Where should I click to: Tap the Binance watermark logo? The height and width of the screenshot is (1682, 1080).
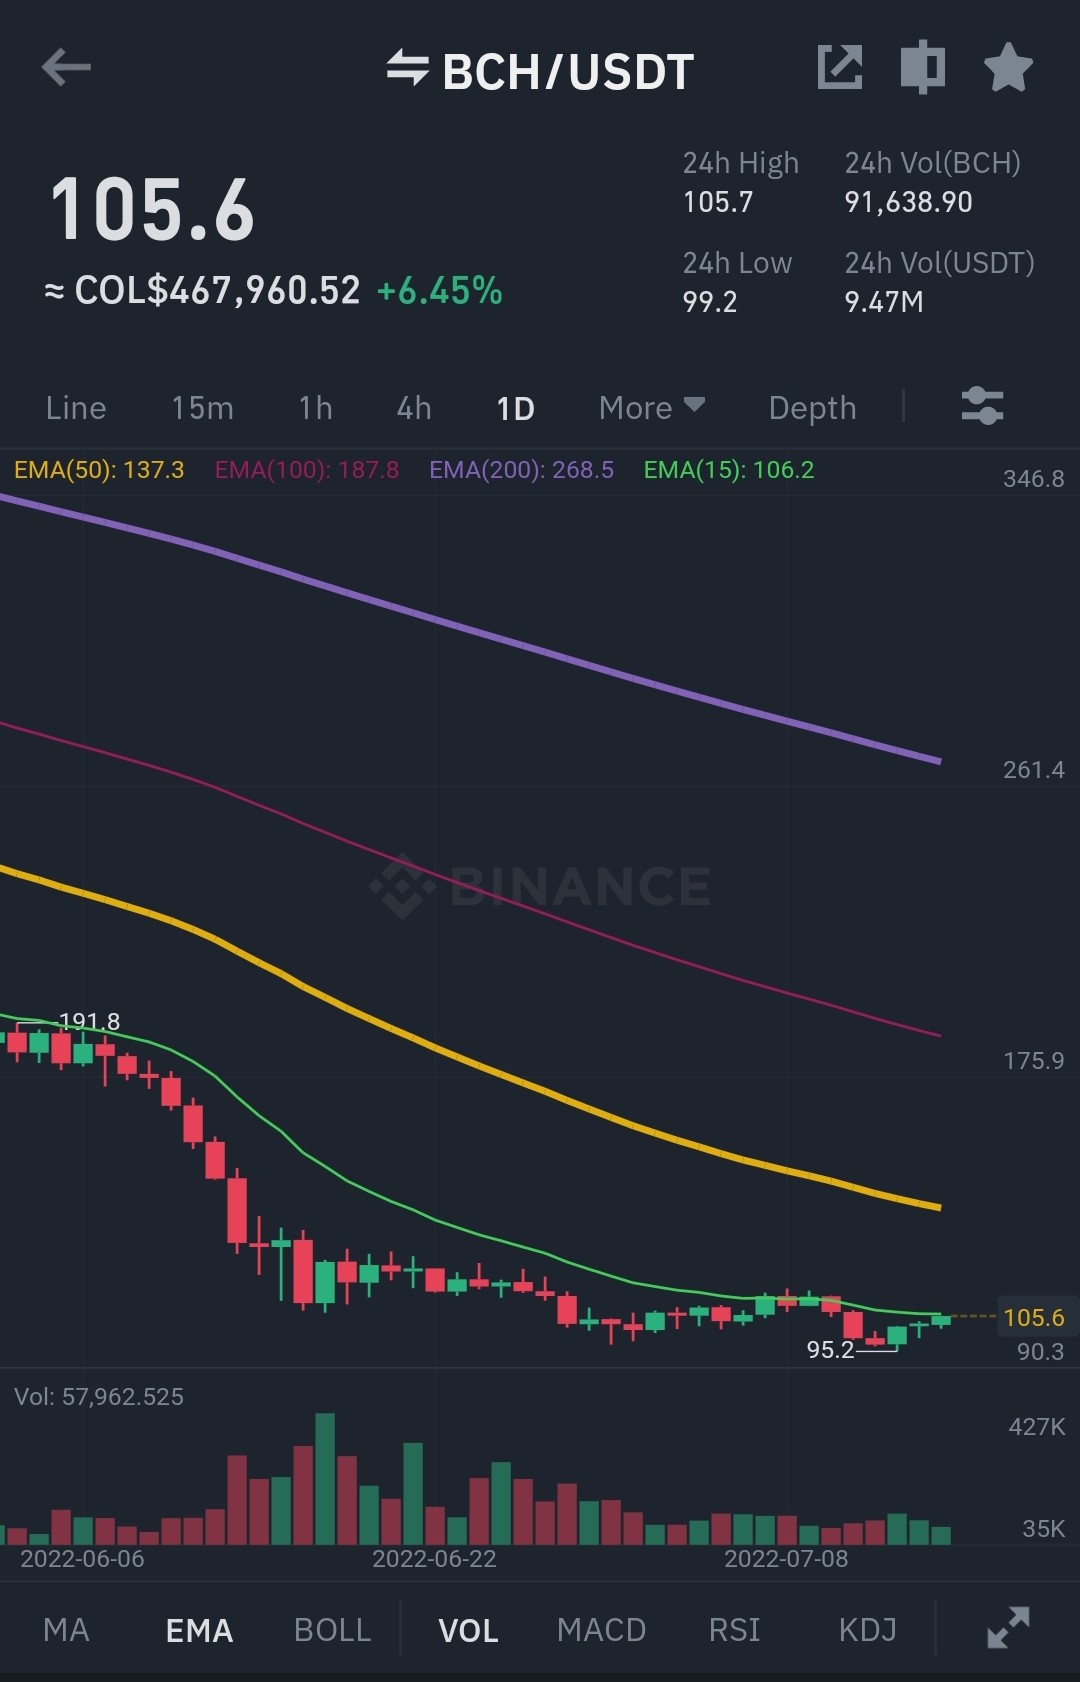(540, 886)
